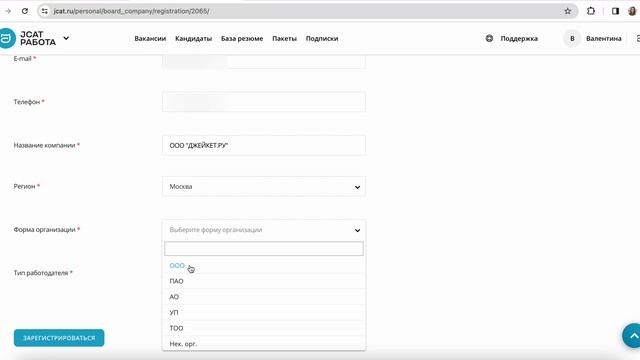Click into the E-mail field
Image resolution: width=640 pixels, height=360 pixels.
(x=264, y=61)
